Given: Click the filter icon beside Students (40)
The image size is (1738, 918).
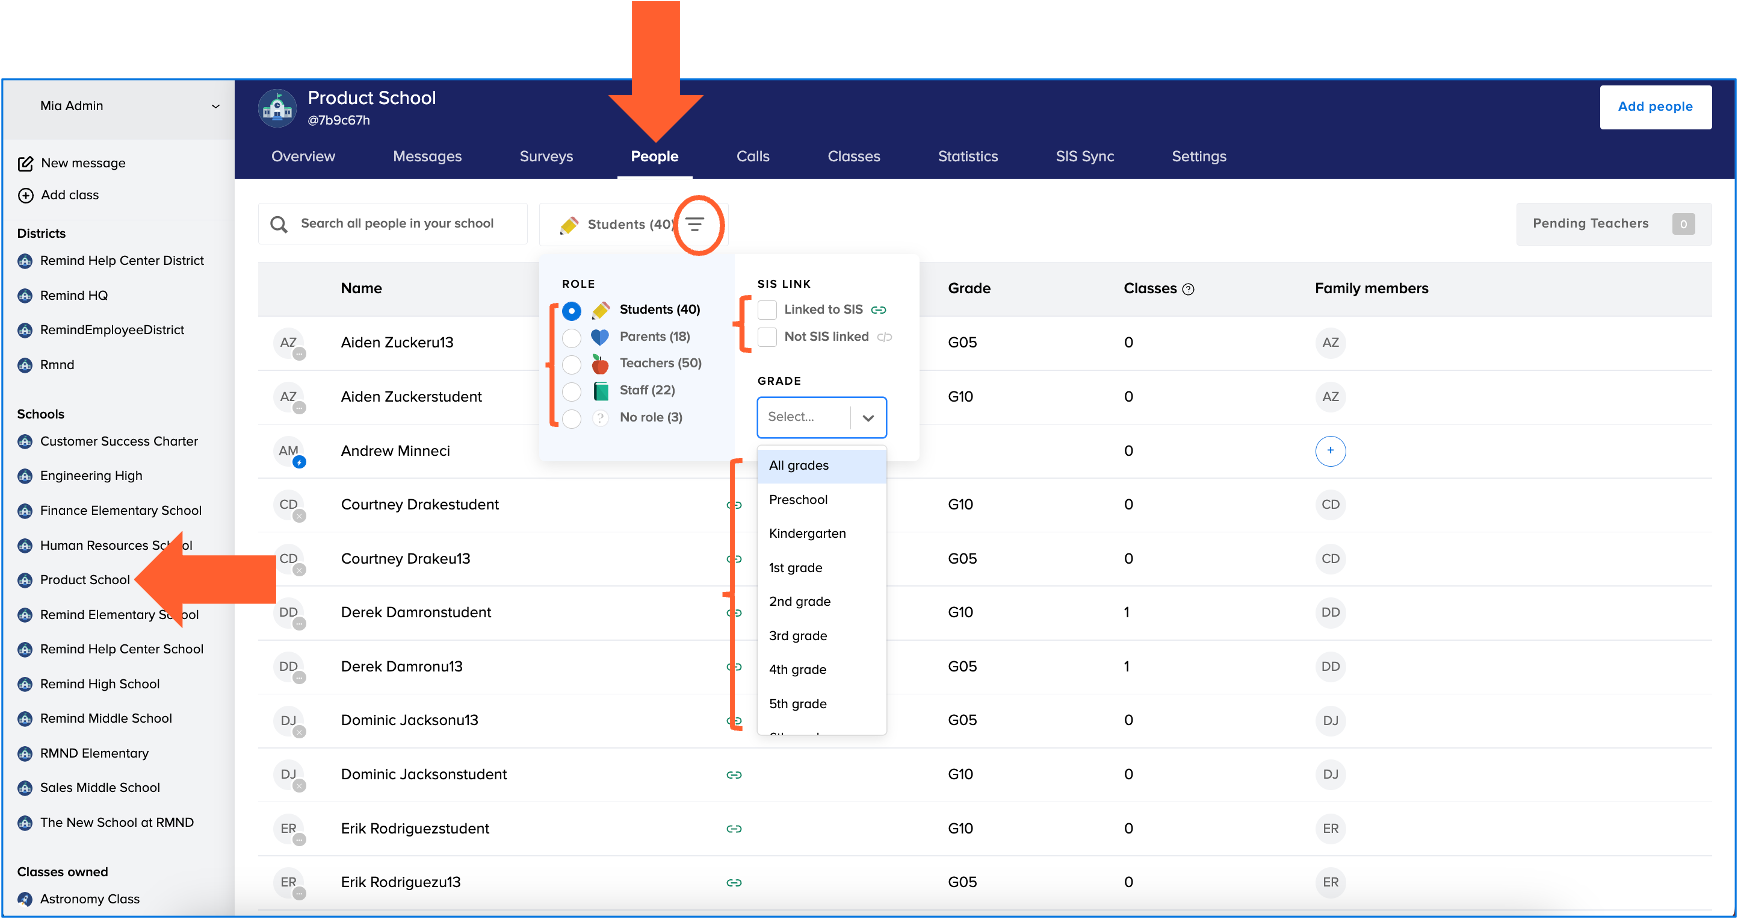Looking at the screenshot, I should click(695, 224).
